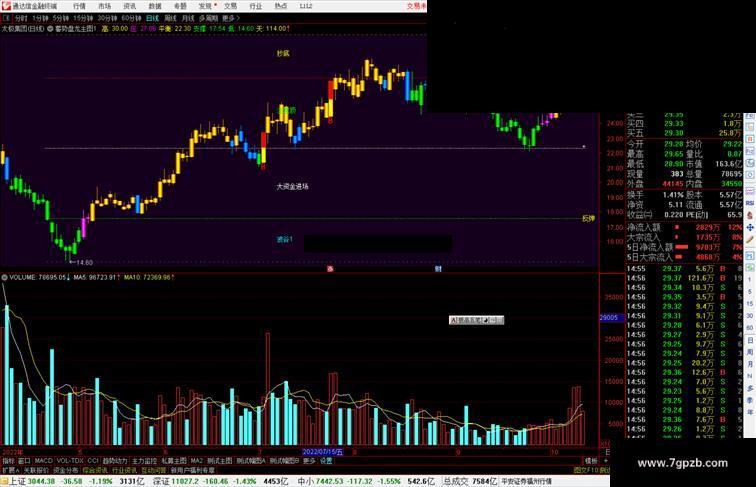This screenshot has height=487, width=756.
Task: Open the 资讯 menu
Action: tap(130, 6)
